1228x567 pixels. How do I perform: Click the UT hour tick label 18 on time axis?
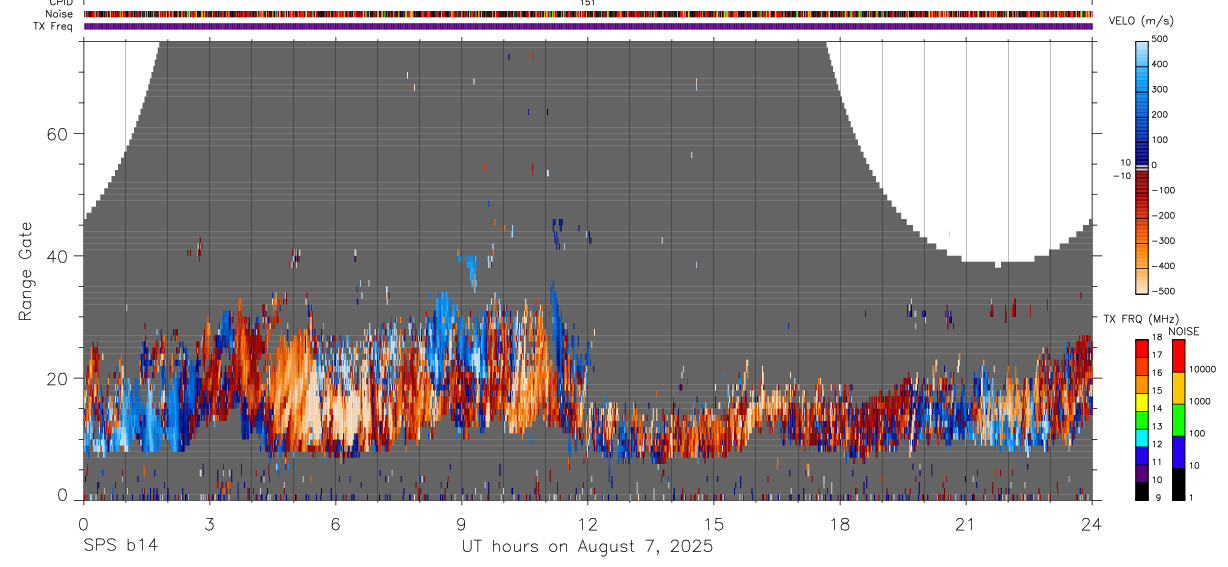[839, 524]
